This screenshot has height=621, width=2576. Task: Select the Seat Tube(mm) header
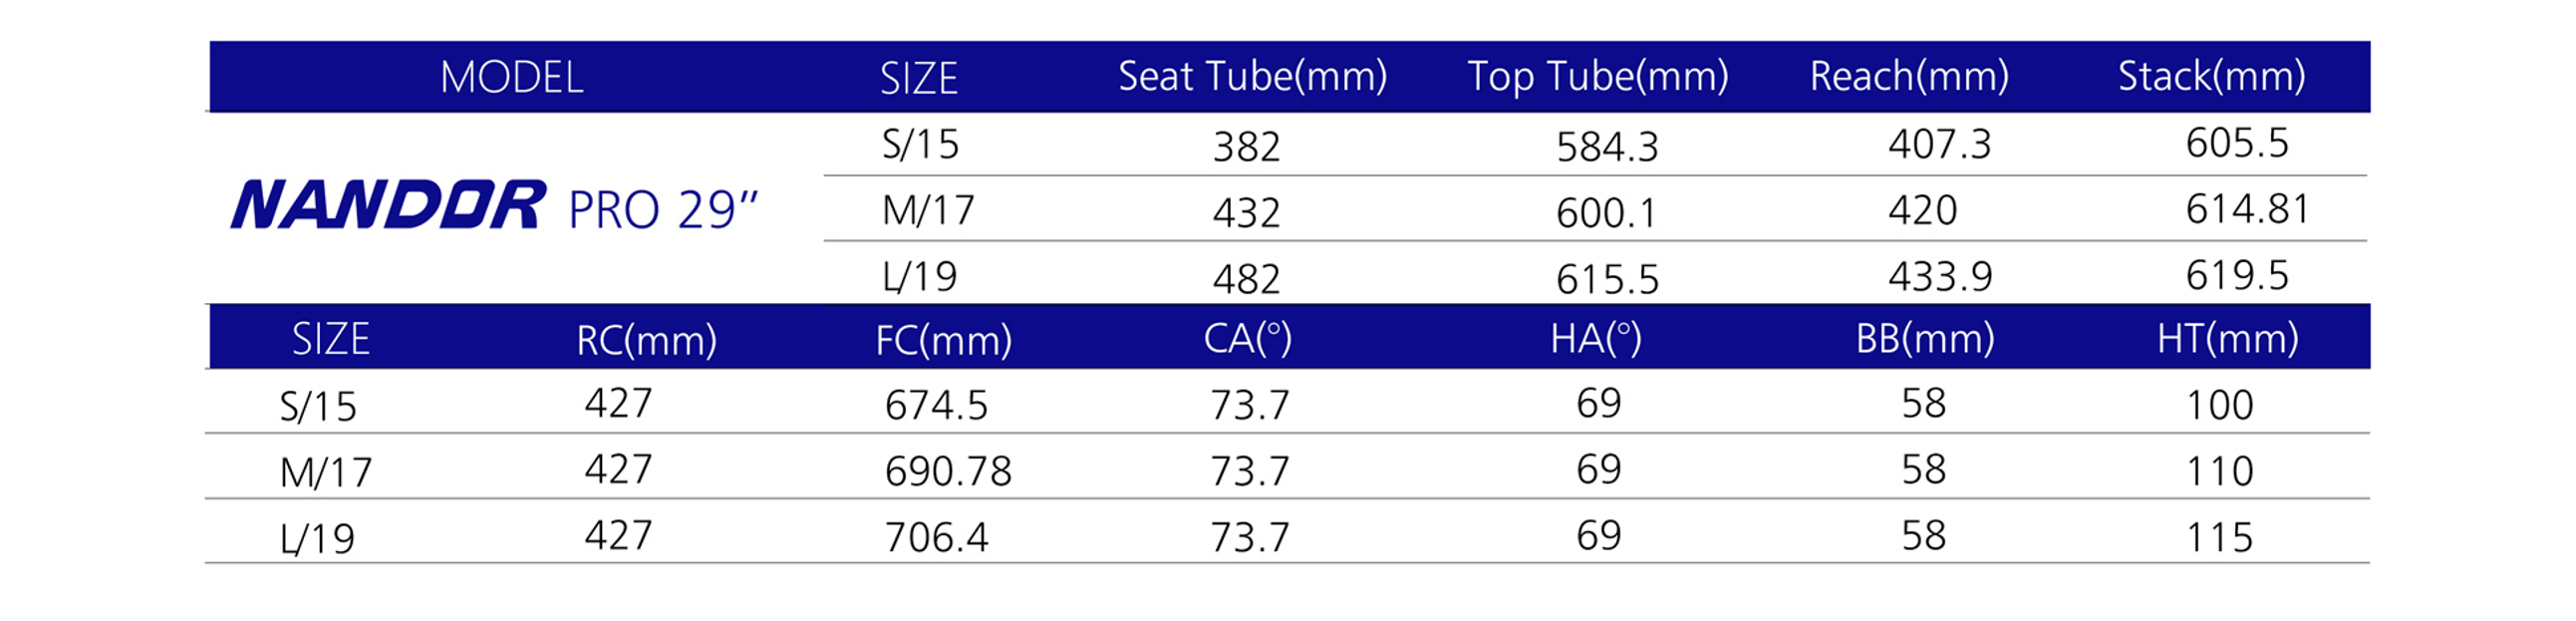point(1252,77)
